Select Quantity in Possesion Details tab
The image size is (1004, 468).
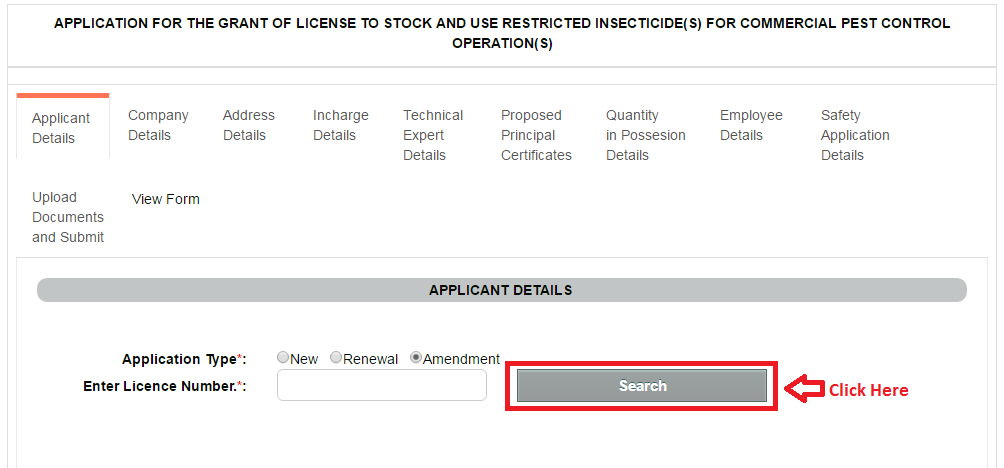click(645, 135)
